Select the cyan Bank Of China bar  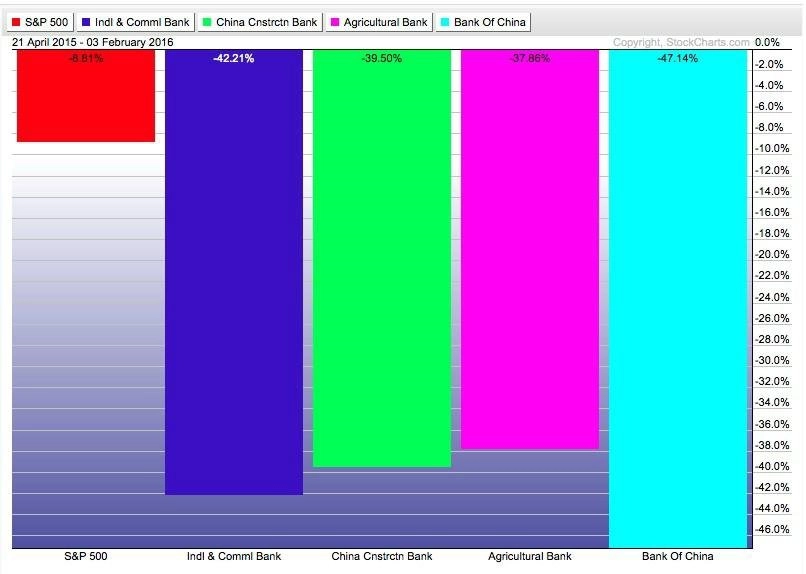(x=678, y=299)
